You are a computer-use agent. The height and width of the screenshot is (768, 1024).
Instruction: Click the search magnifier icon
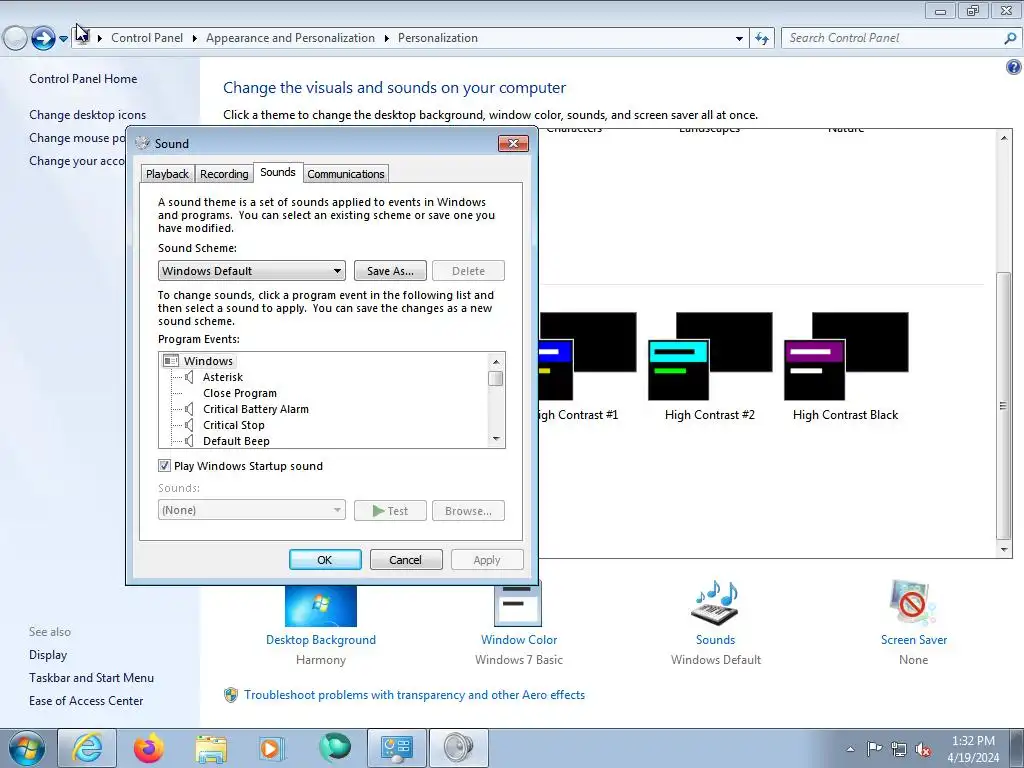[1010, 38]
